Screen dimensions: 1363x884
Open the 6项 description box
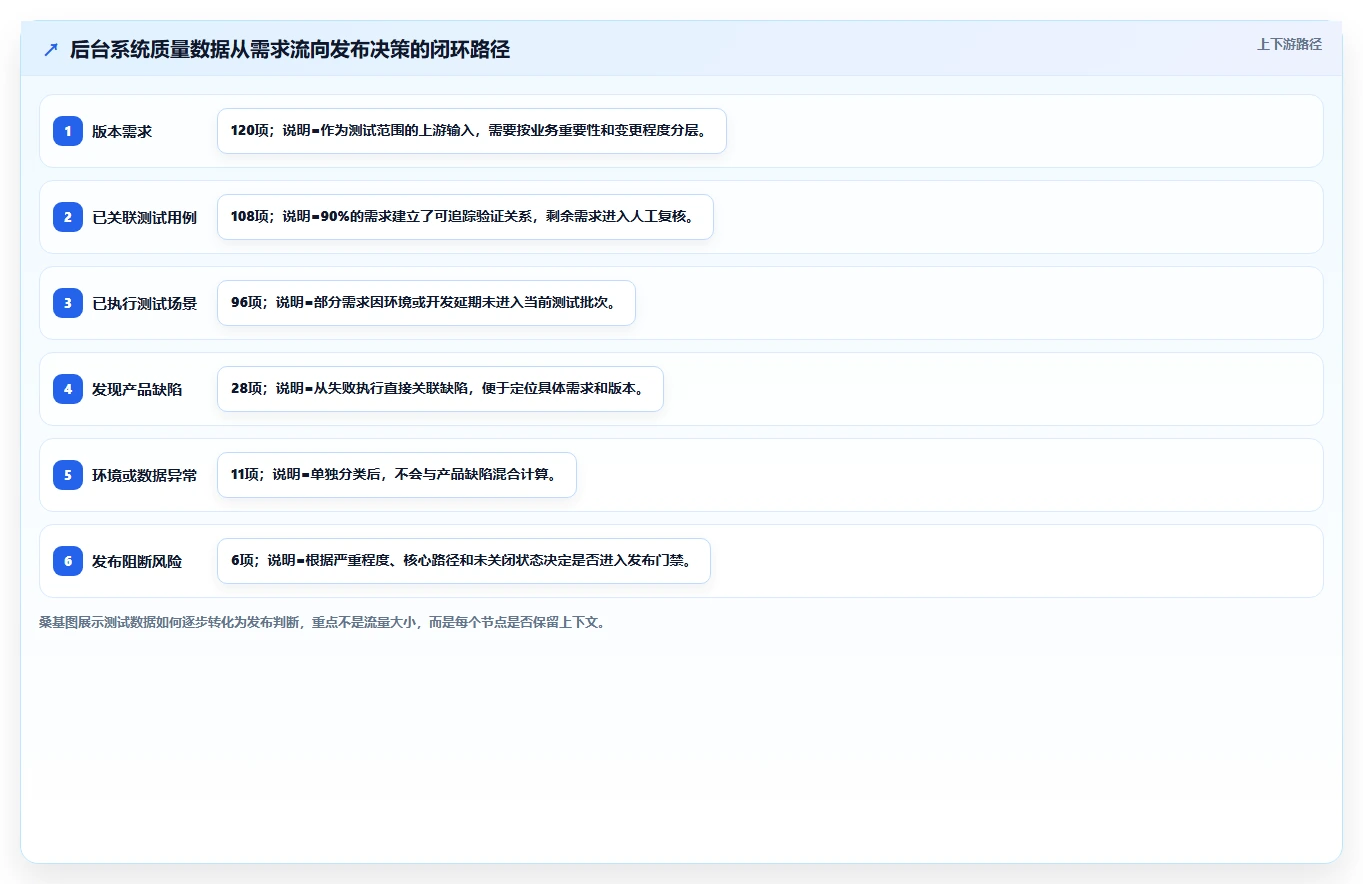click(x=464, y=561)
